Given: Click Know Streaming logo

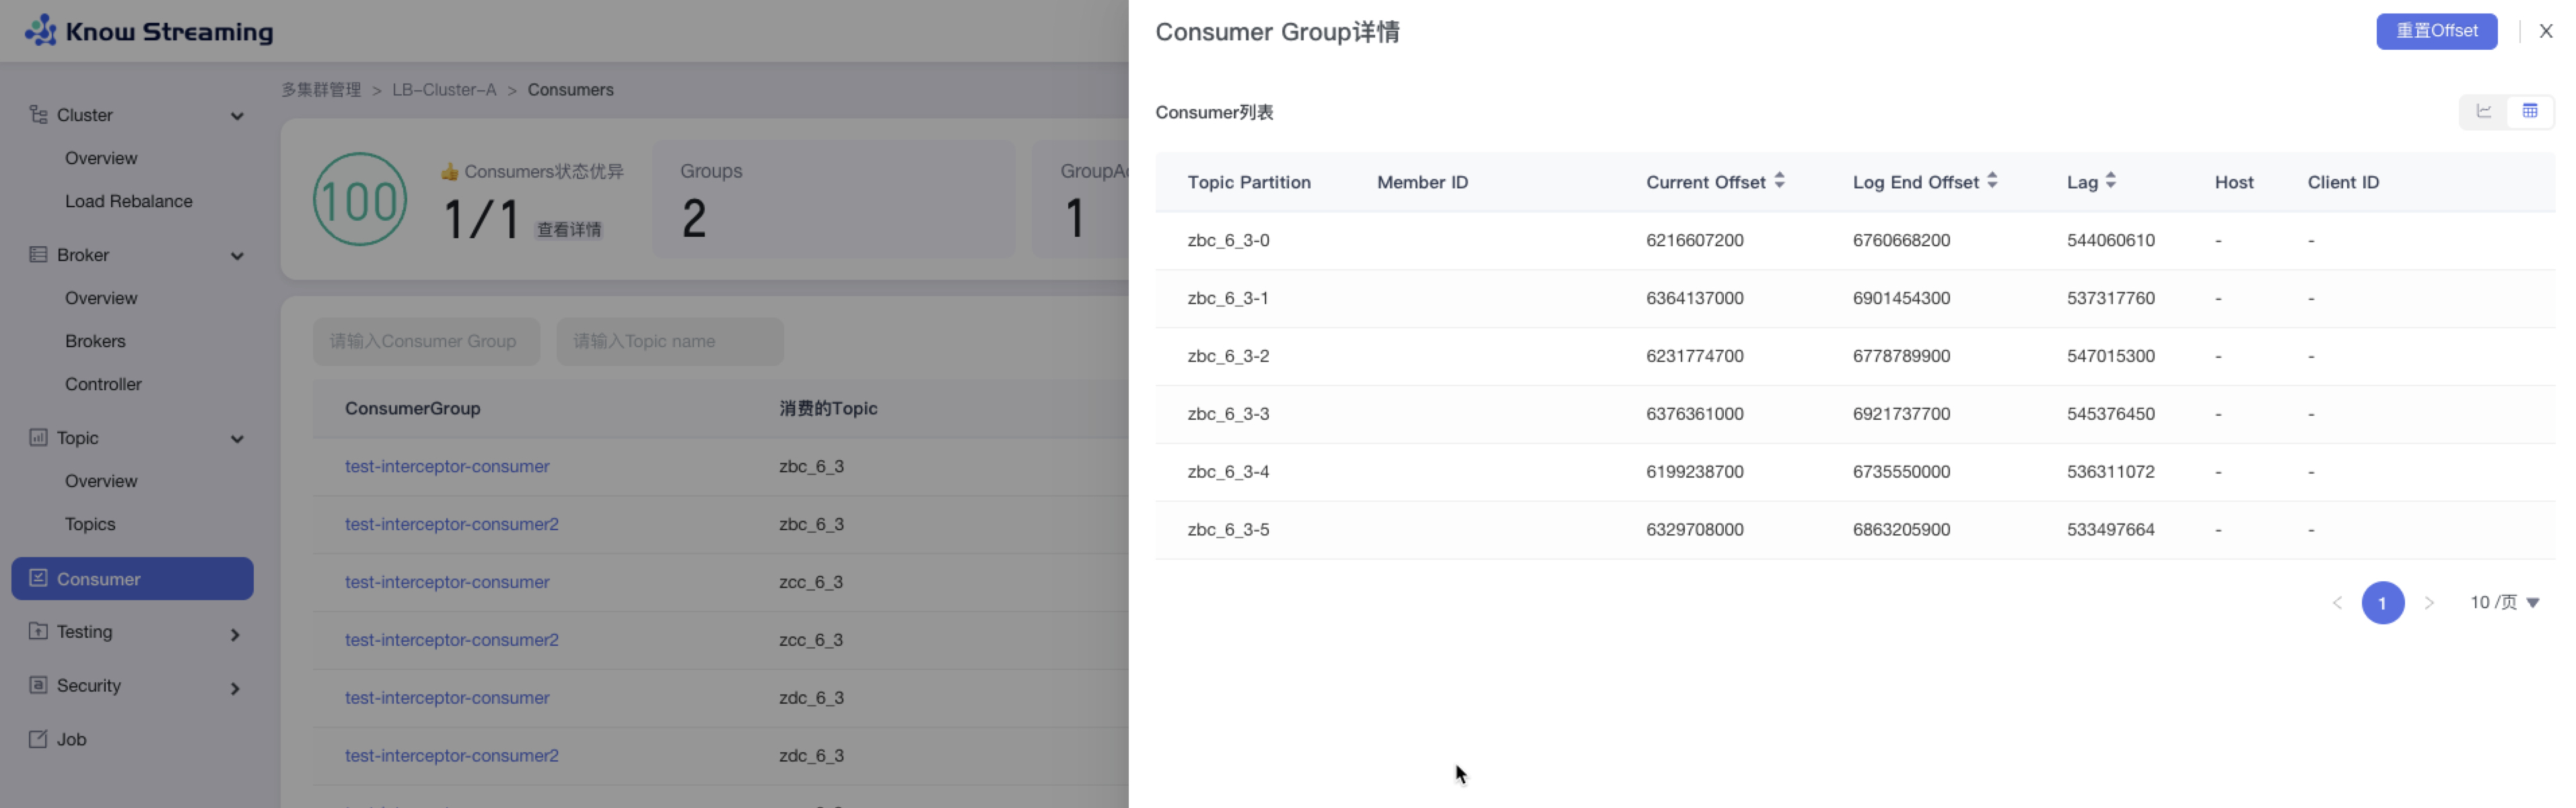Looking at the screenshot, I should tap(148, 31).
